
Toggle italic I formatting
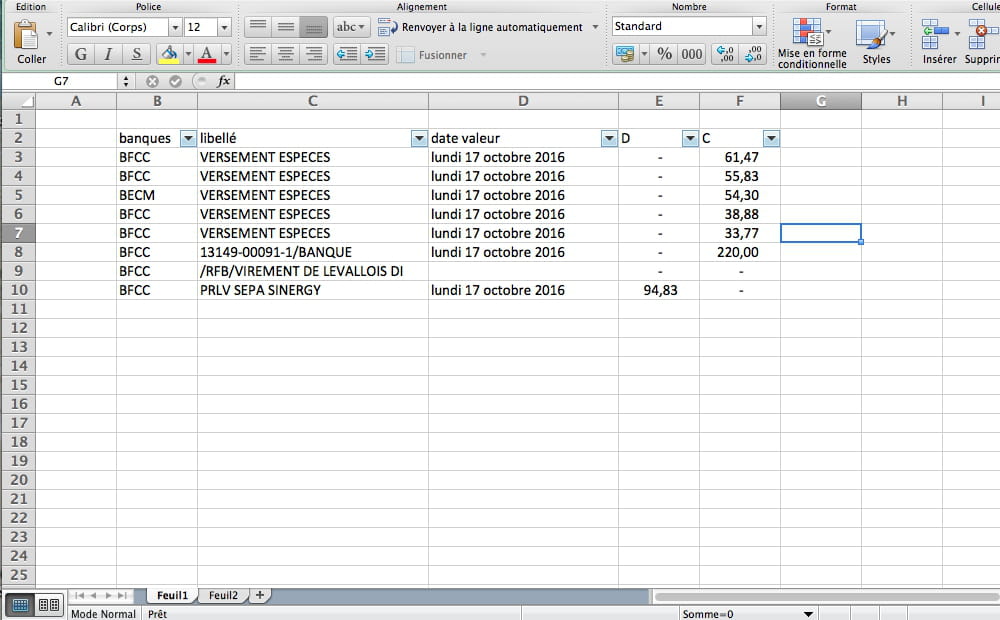(108, 54)
